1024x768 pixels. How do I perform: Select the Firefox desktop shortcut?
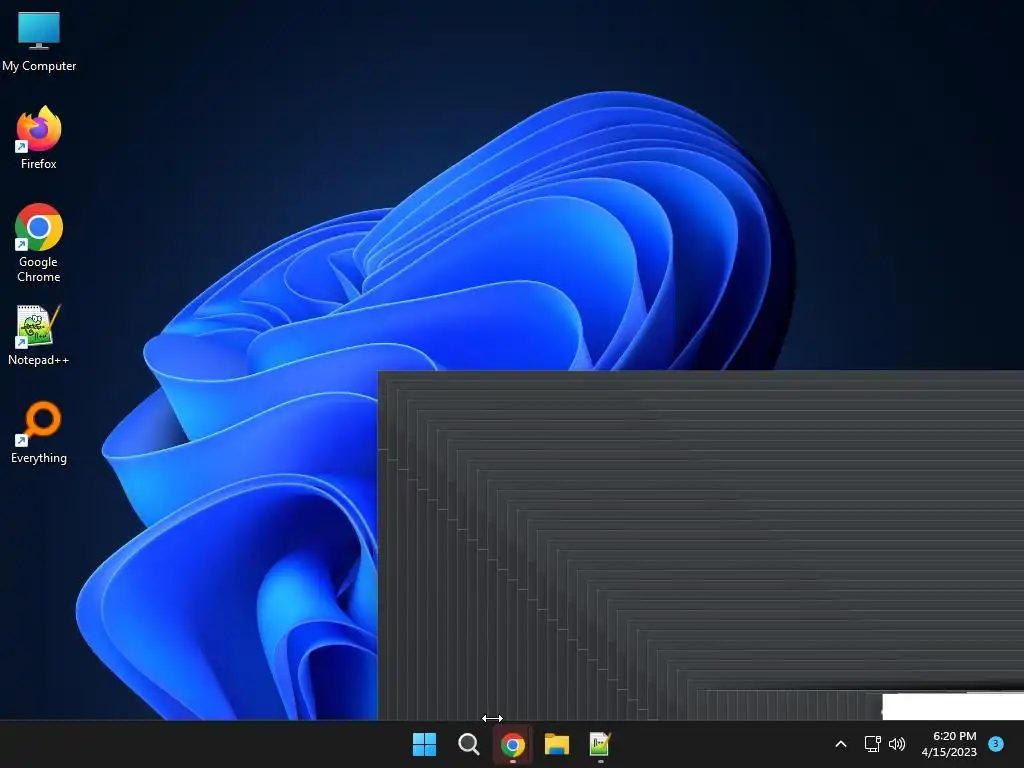(39, 138)
